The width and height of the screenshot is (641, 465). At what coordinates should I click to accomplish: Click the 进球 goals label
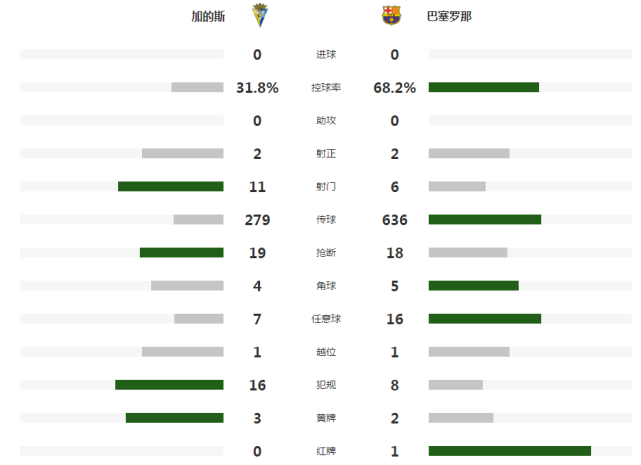[x=326, y=54]
